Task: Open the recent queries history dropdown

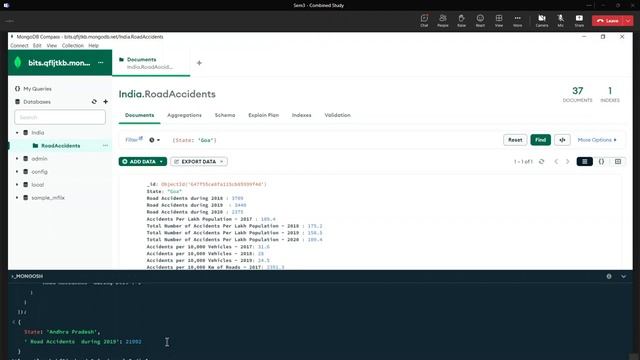Action: [154, 140]
